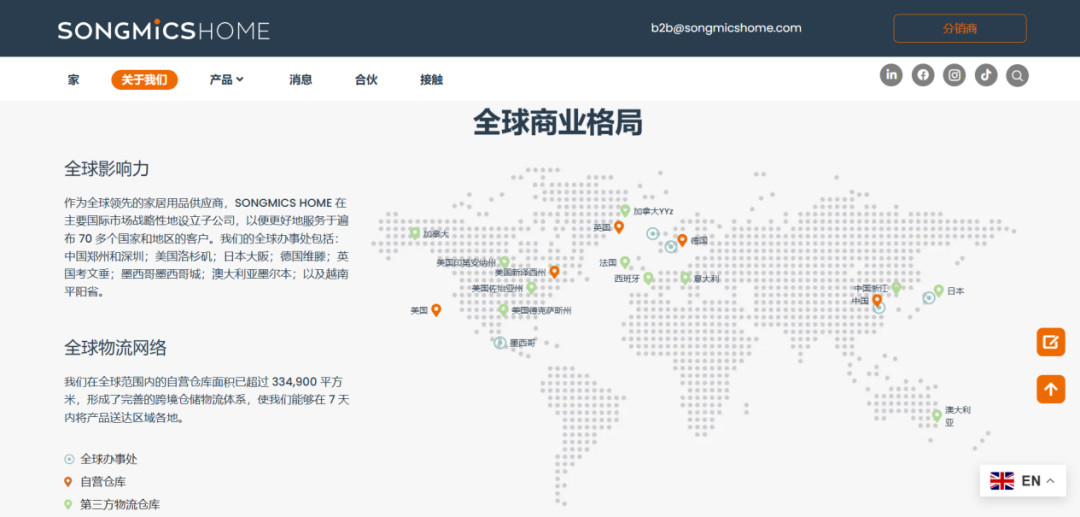The image size is (1080, 517).
Task: Click the SONGMICS HOME logo
Action: pos(163,30)
